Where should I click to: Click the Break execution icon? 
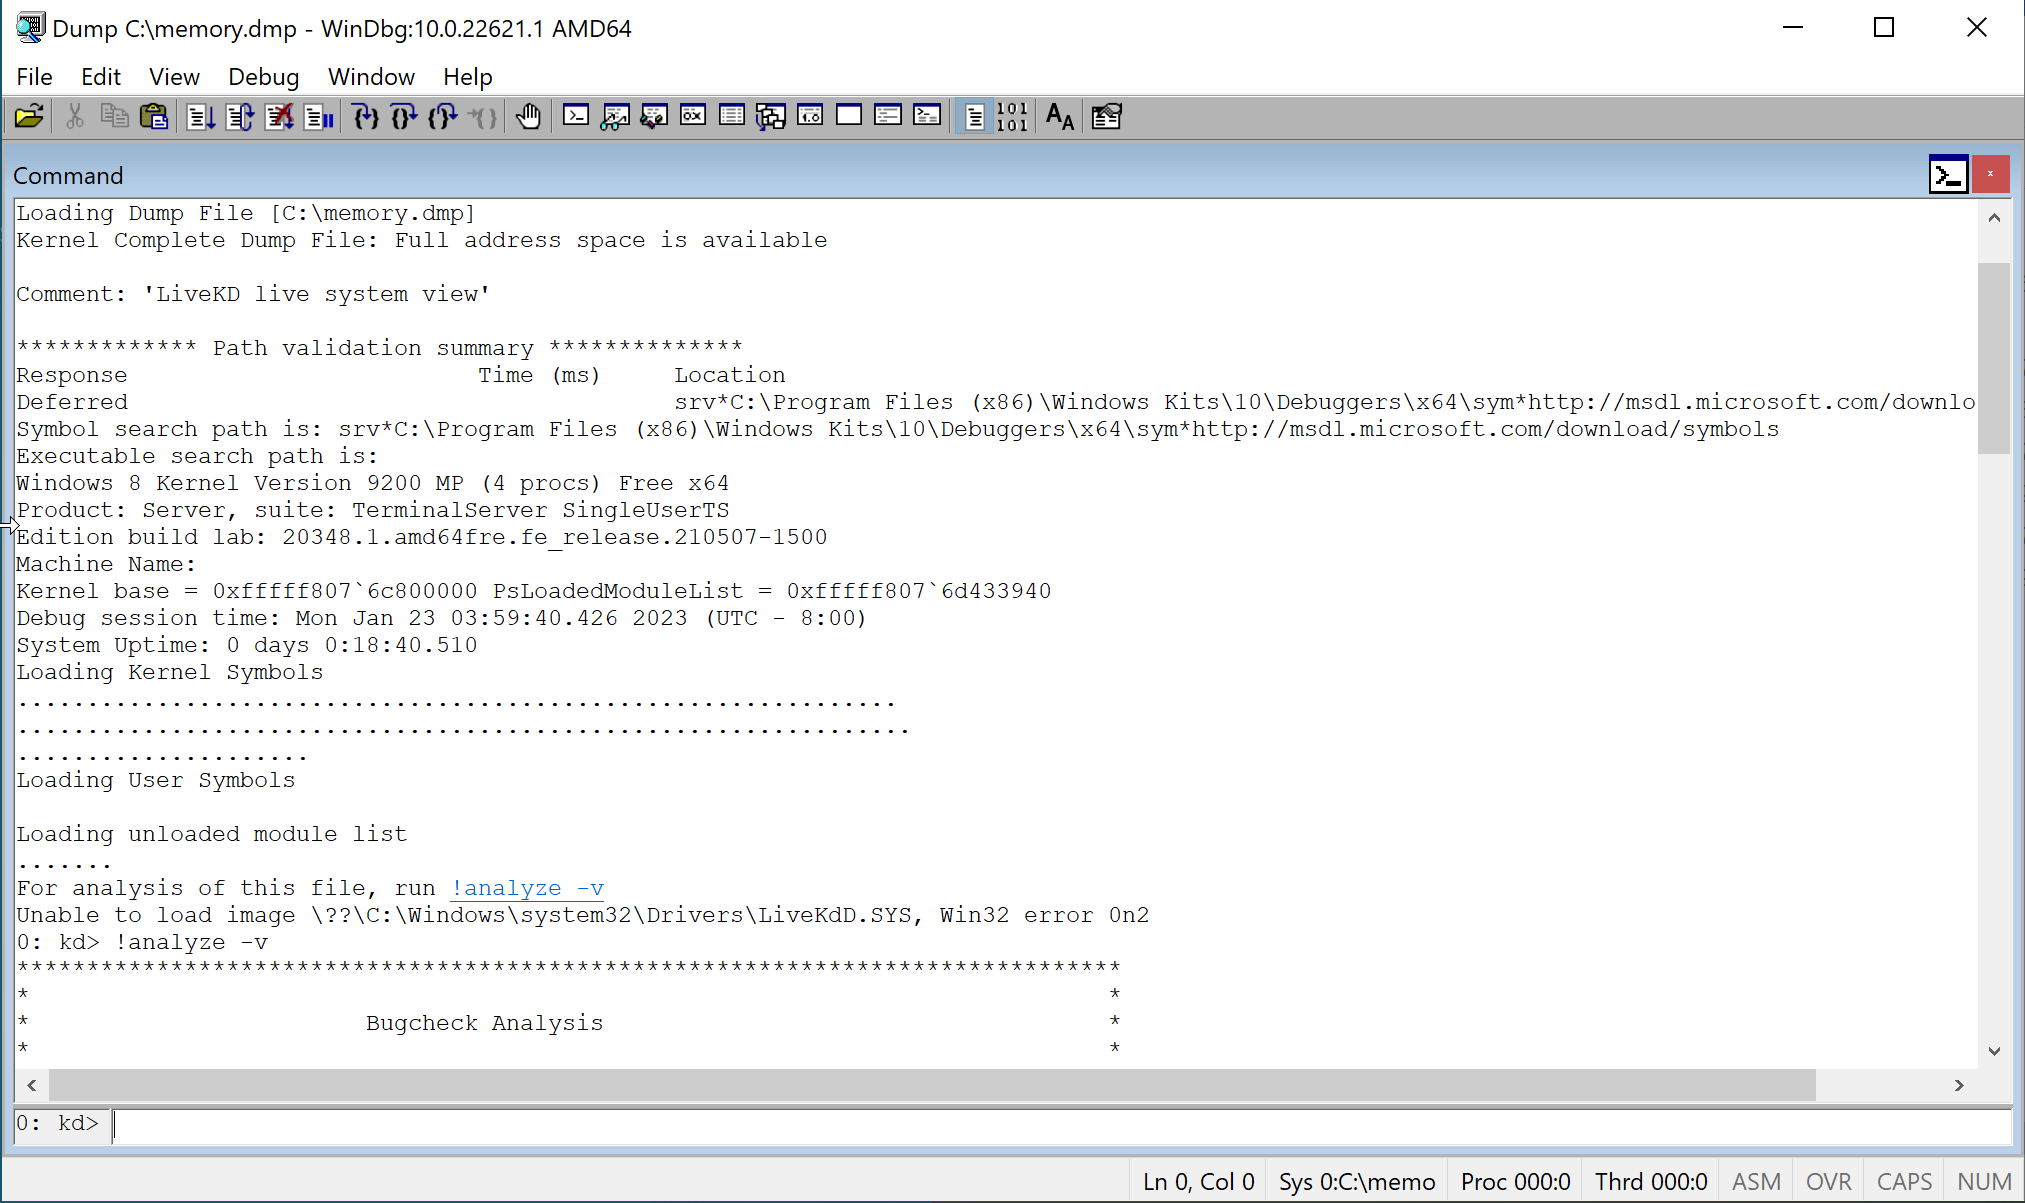[x=319, y=117]
